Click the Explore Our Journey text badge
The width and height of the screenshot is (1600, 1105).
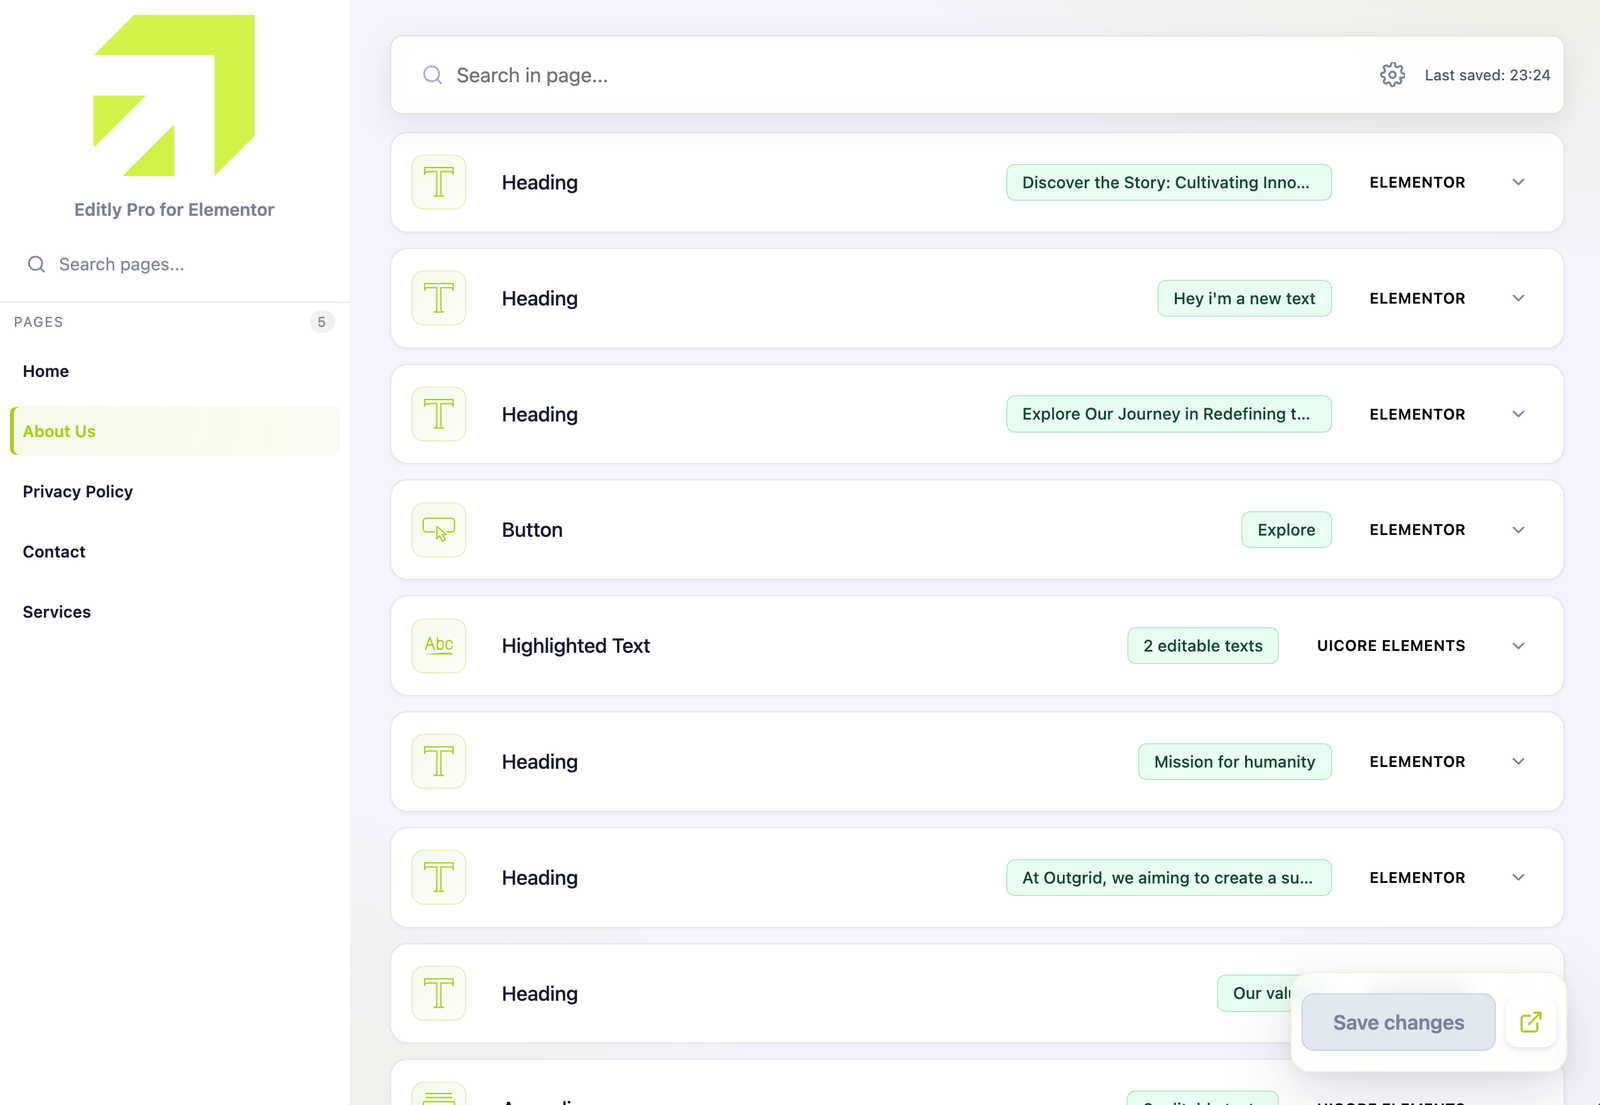(1169, 414)
